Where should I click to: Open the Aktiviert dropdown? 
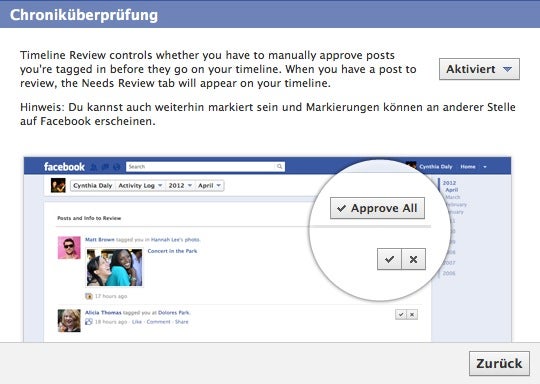point(479,69)
